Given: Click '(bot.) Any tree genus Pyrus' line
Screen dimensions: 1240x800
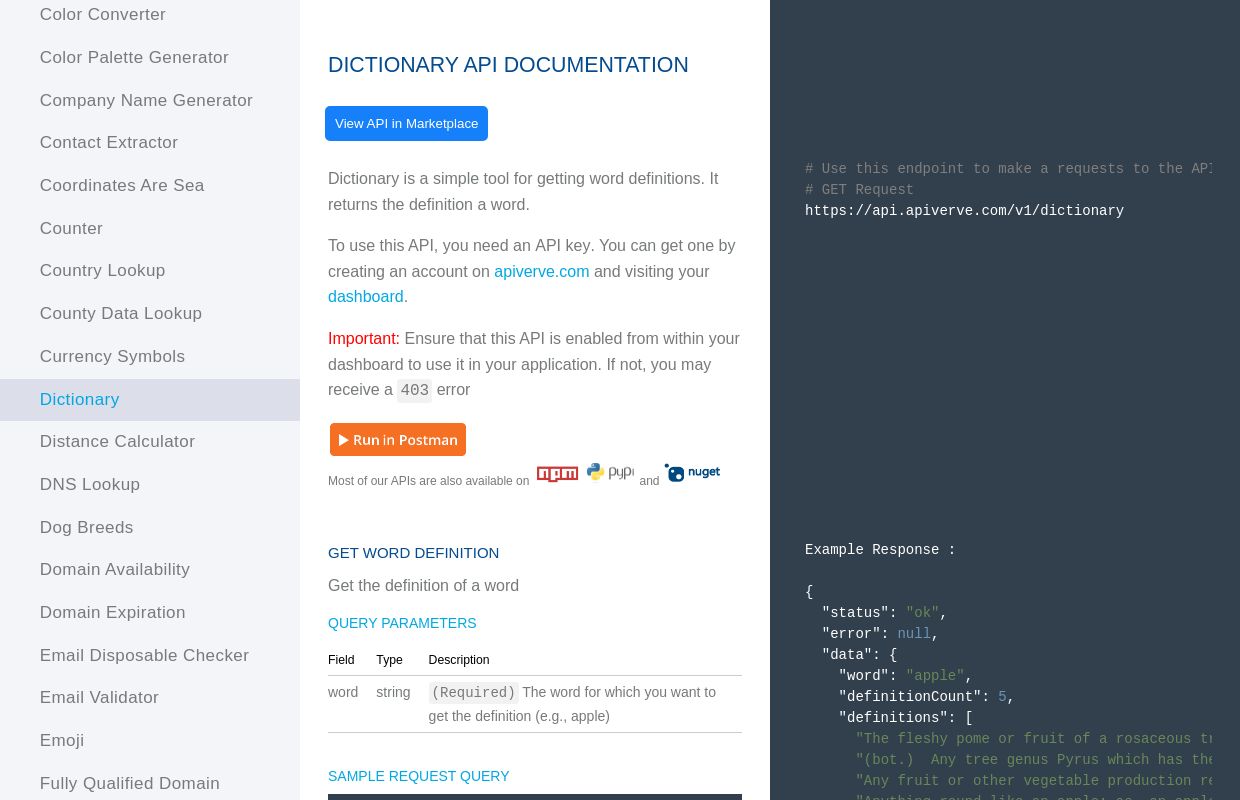Looking at the screenshot, I should point(1033,760).
